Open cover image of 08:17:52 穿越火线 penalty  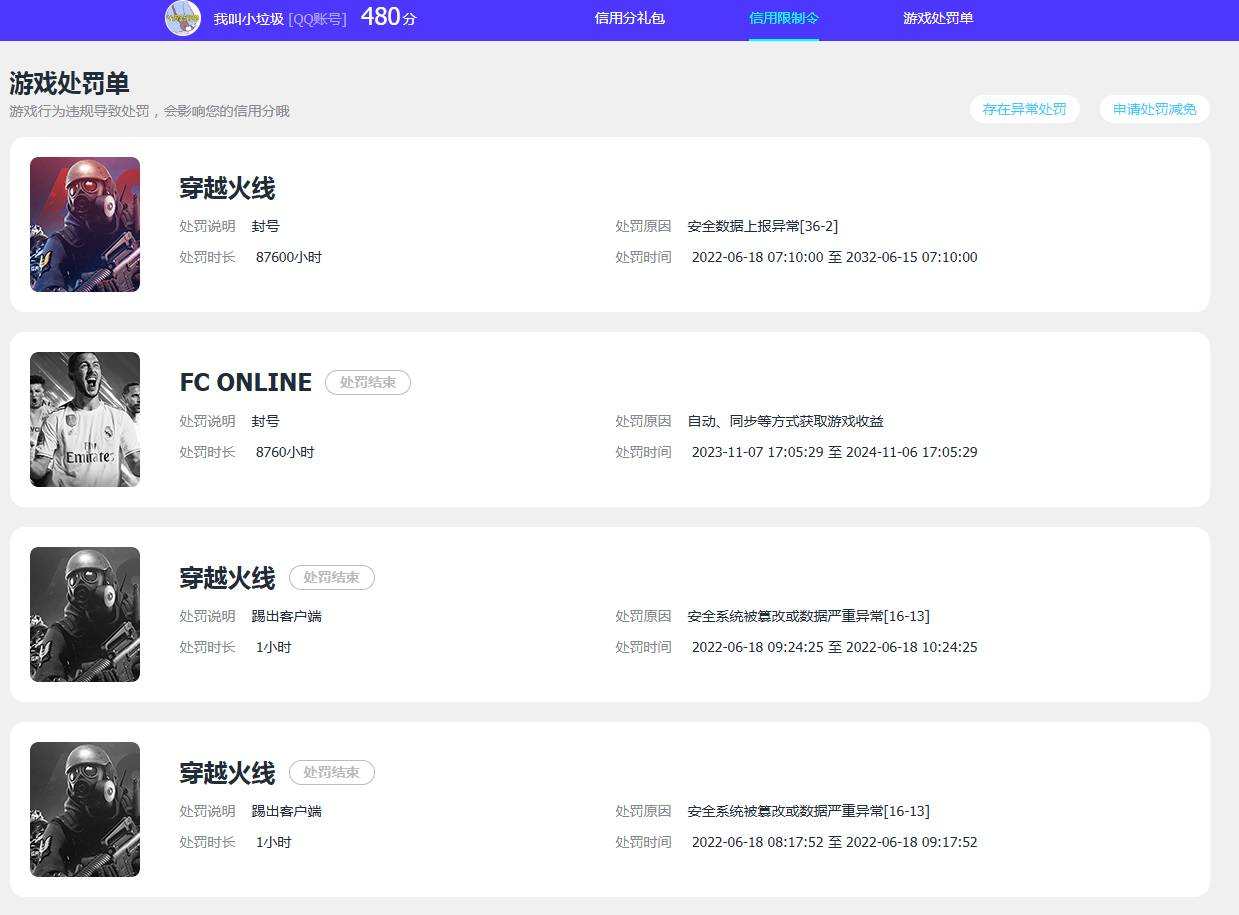(85, 809)
